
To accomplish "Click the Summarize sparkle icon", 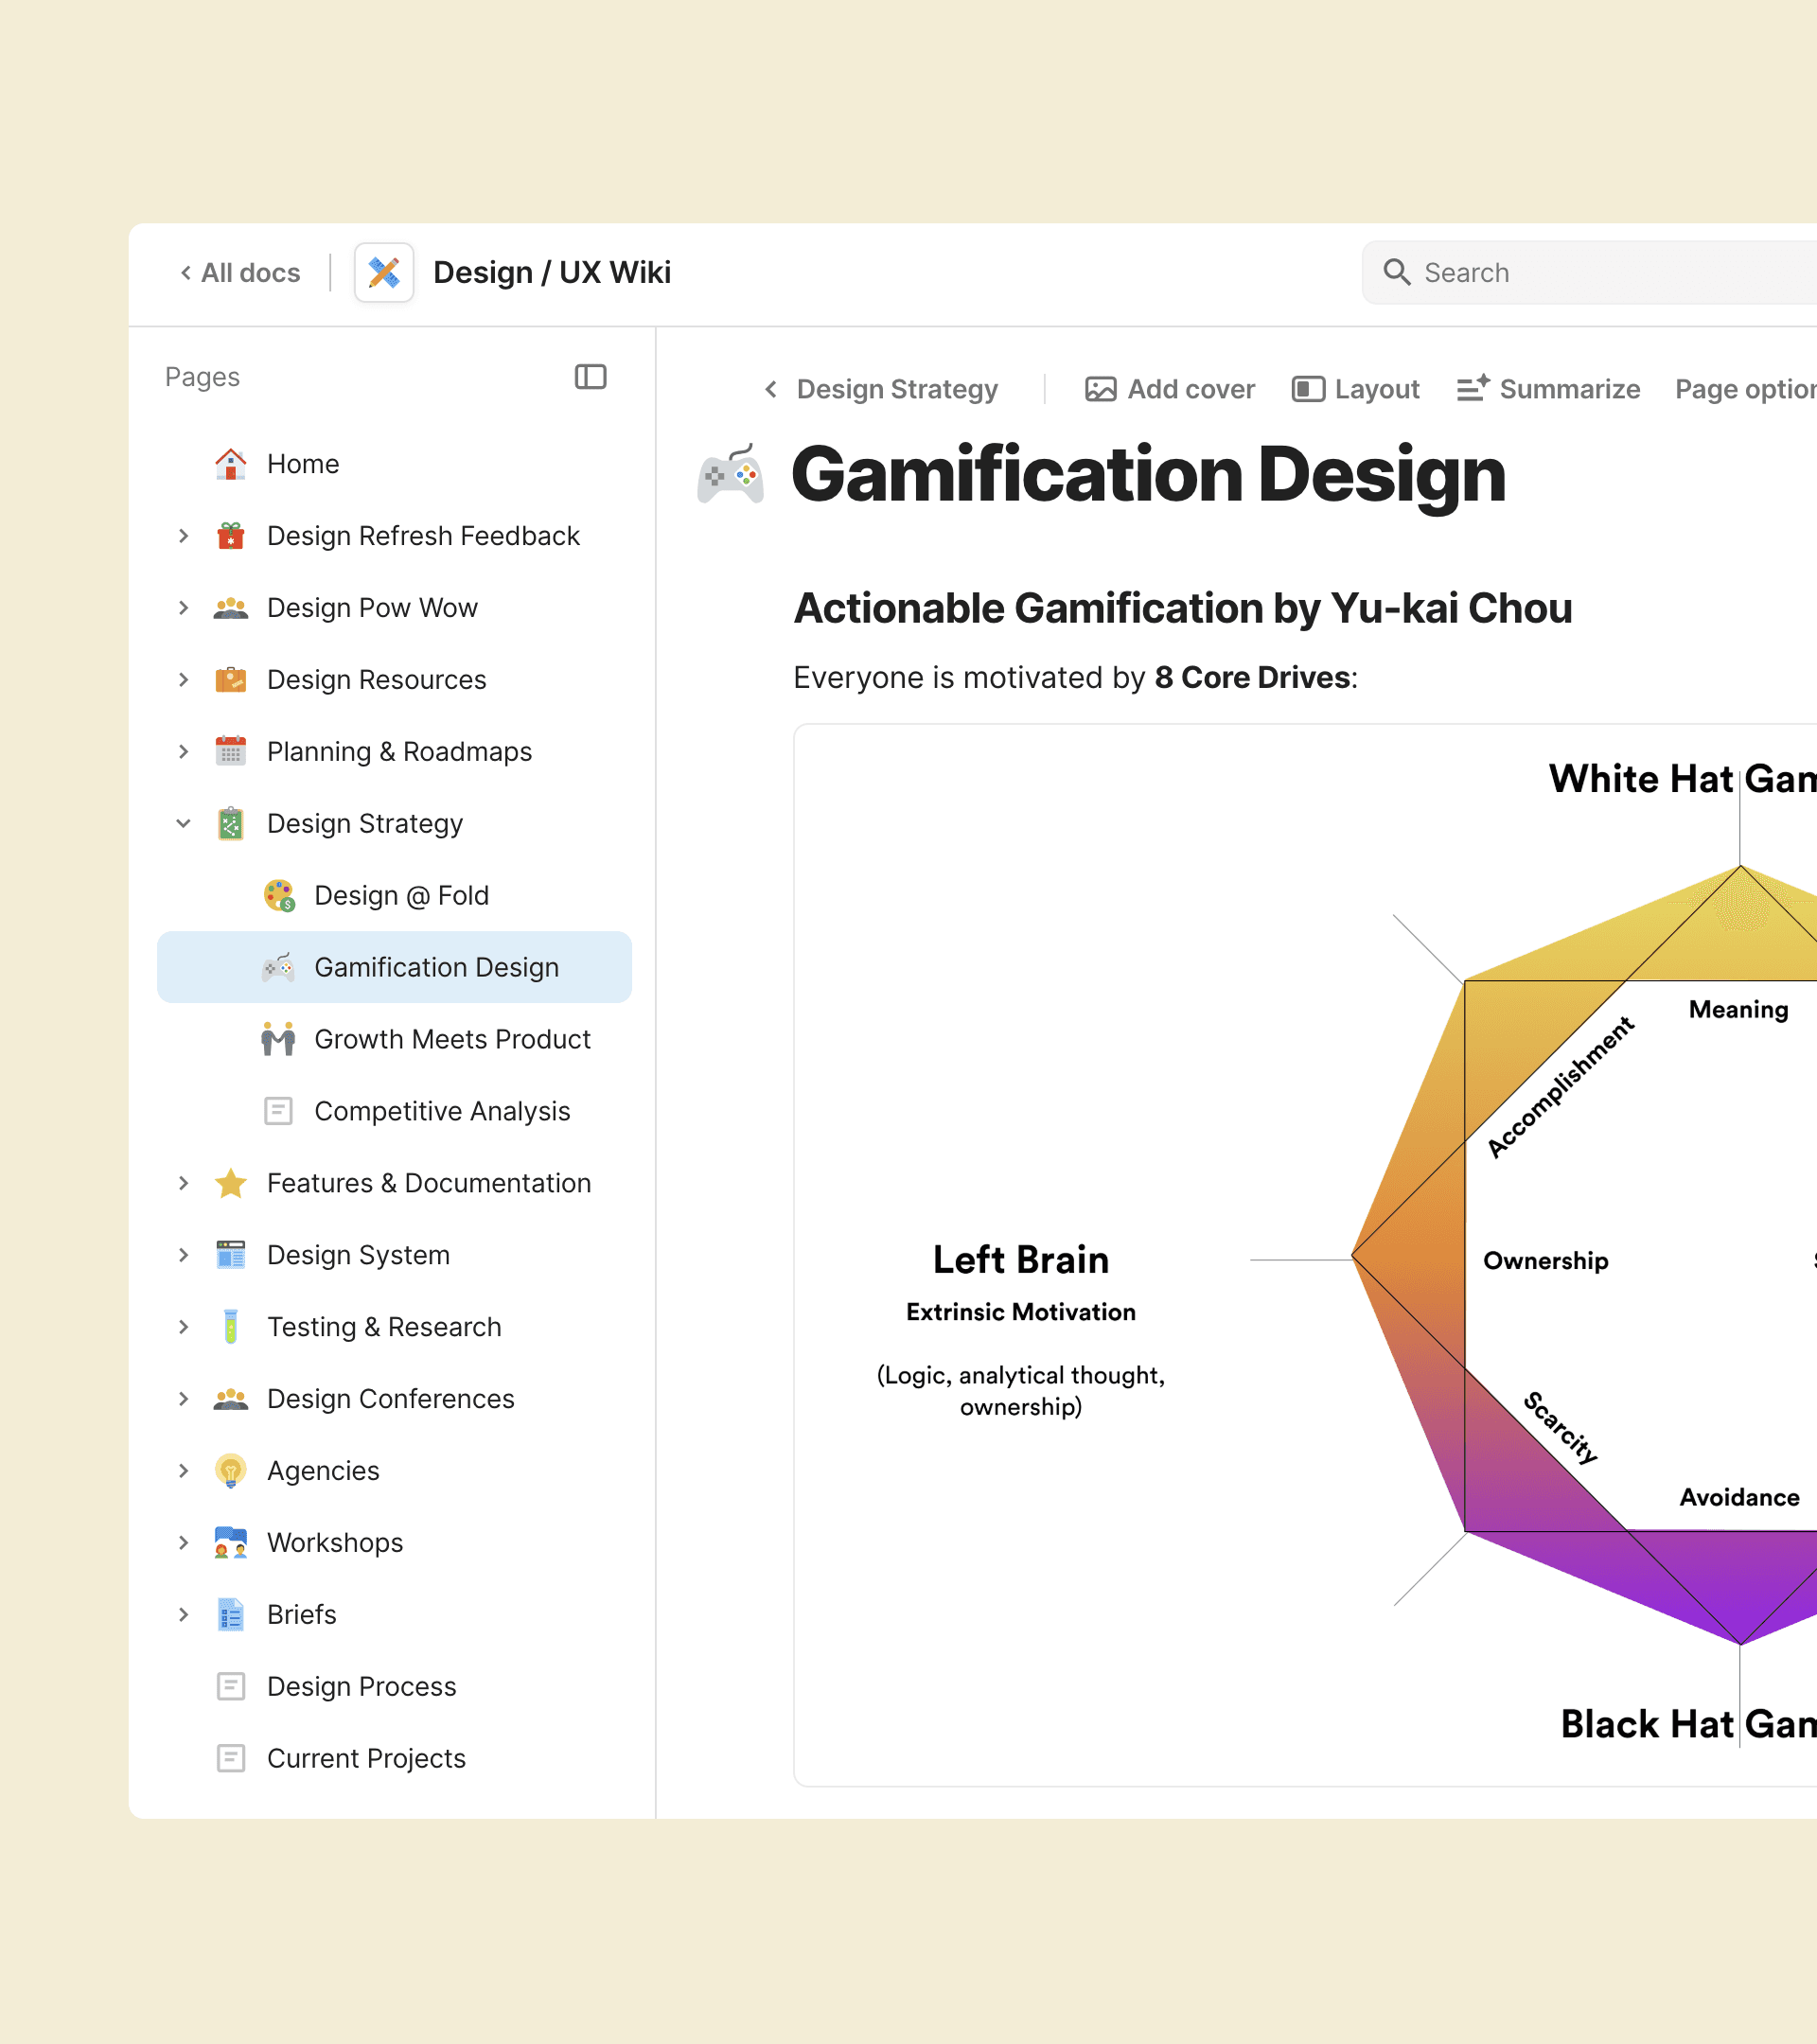I will click(1472, 388).
